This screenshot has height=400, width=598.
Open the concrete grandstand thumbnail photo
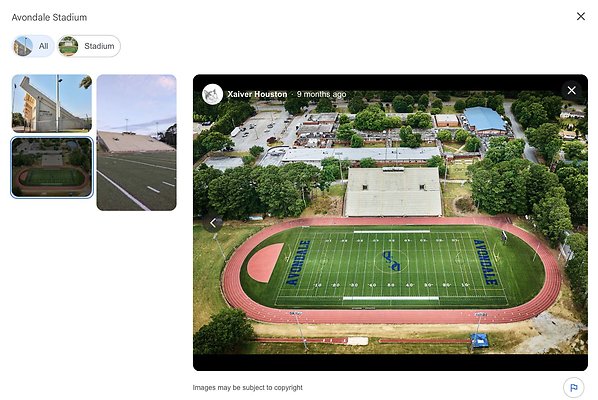click(52, 103)
